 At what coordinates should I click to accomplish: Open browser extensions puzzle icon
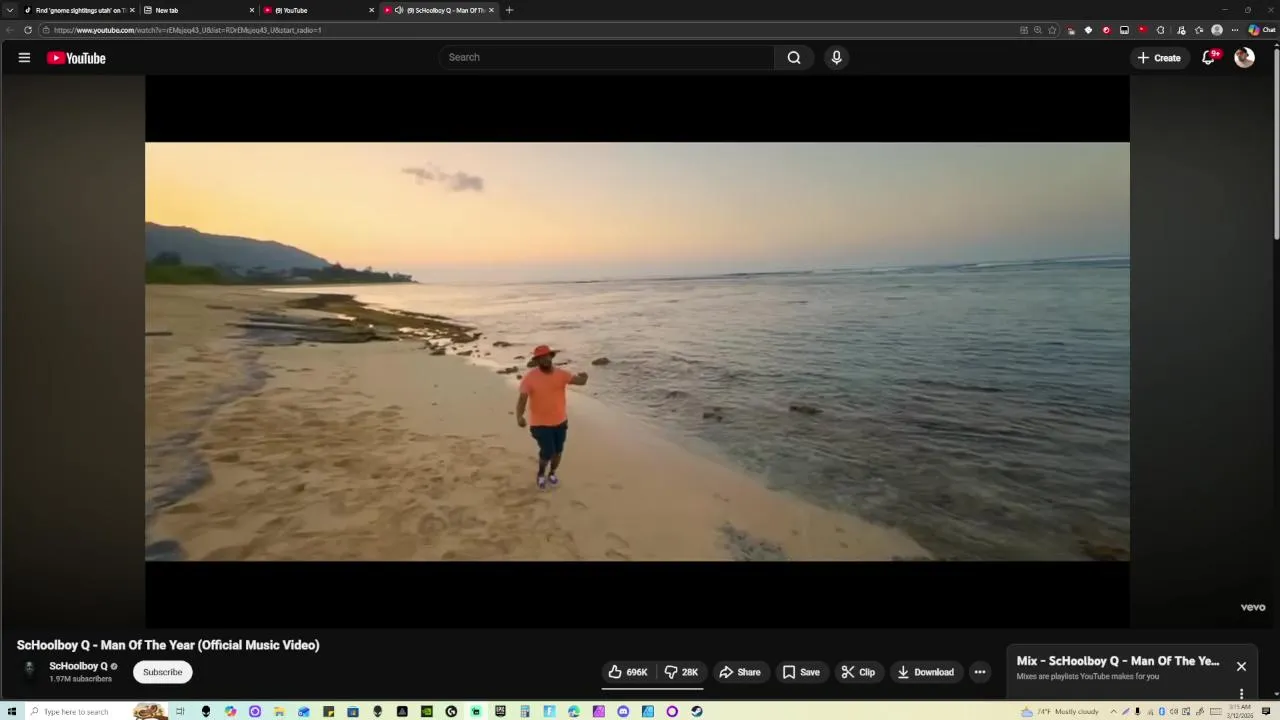point(1160,30)
